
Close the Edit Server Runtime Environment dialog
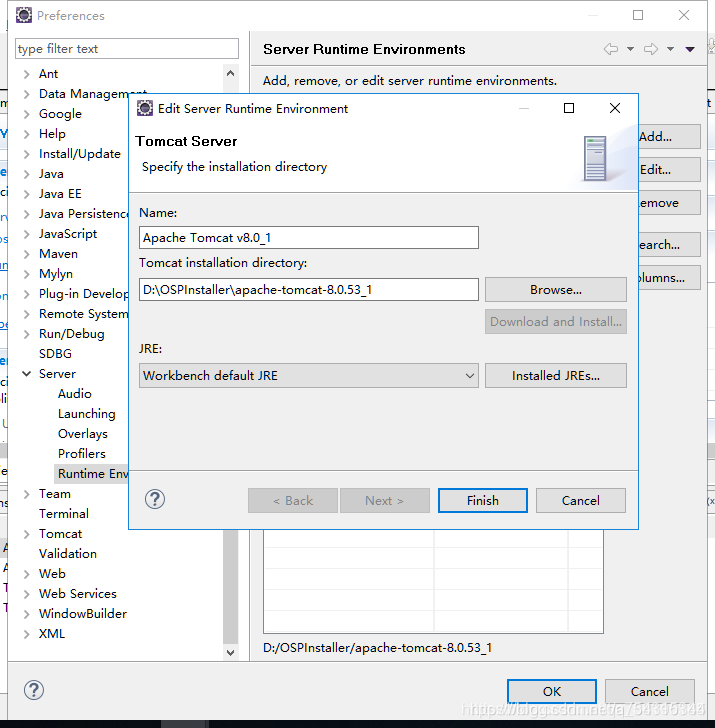pos(615,108)
